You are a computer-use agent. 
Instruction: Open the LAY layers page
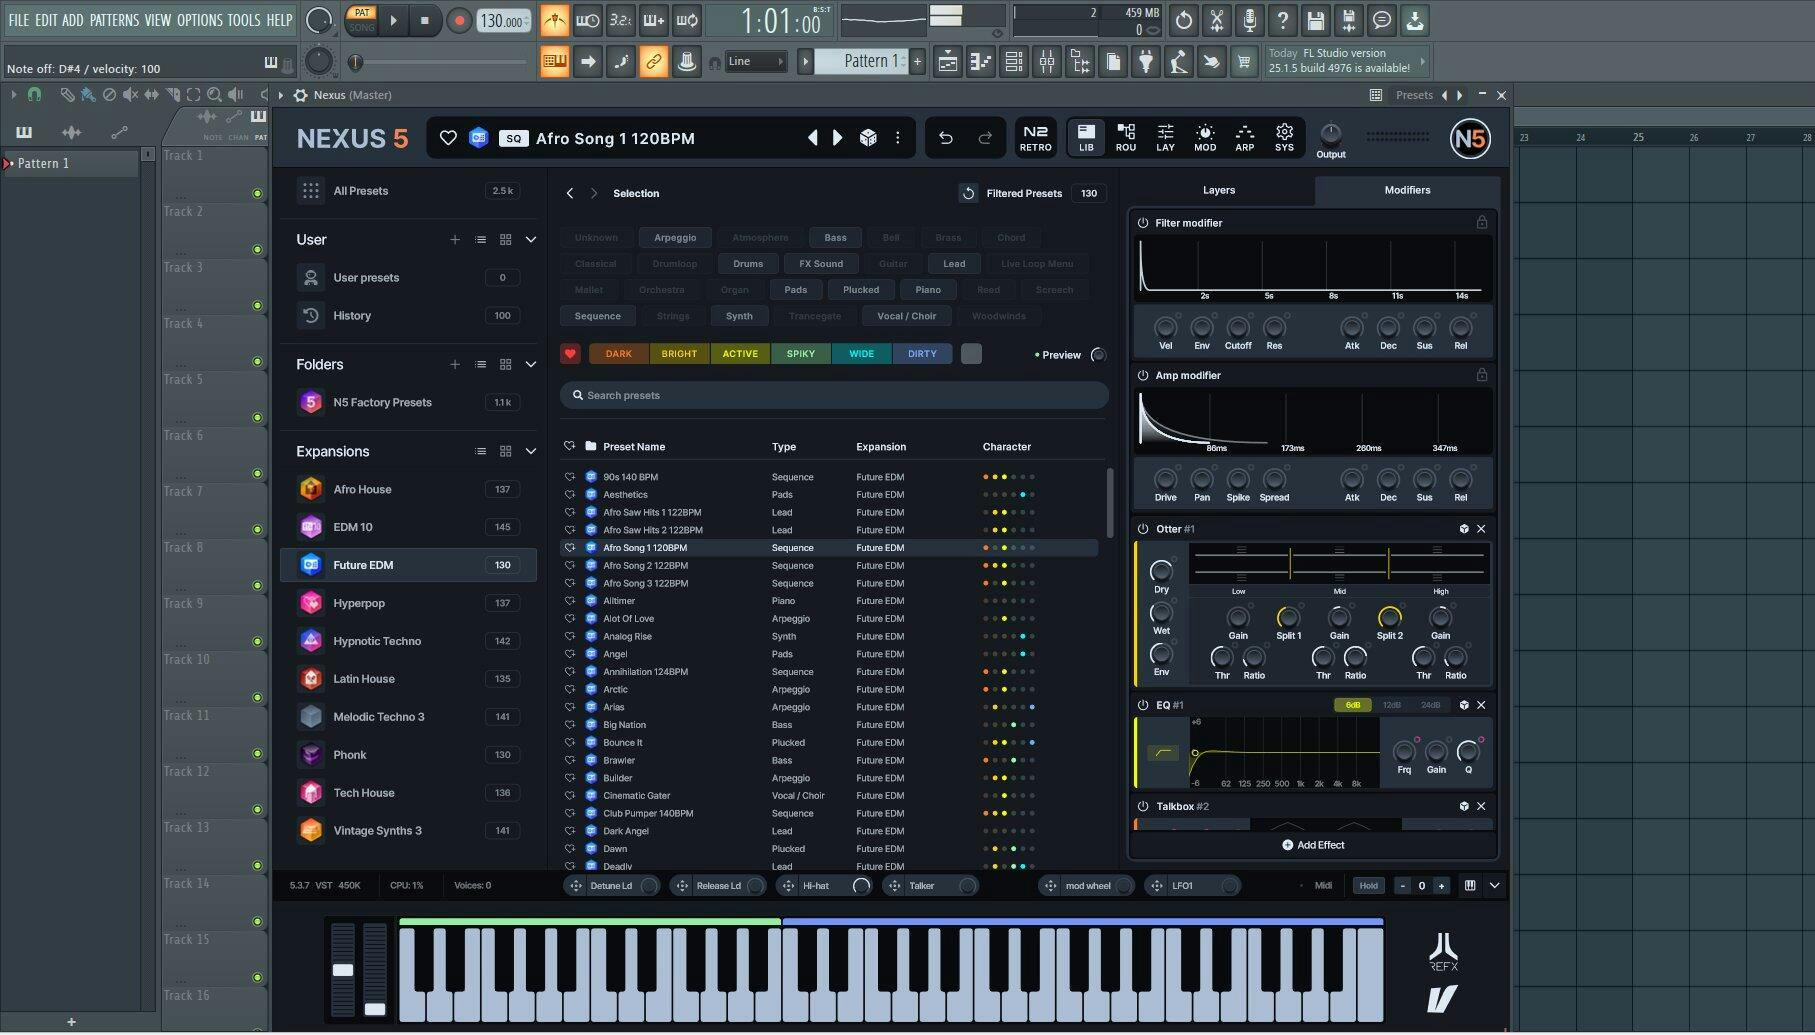[1165, 138]
